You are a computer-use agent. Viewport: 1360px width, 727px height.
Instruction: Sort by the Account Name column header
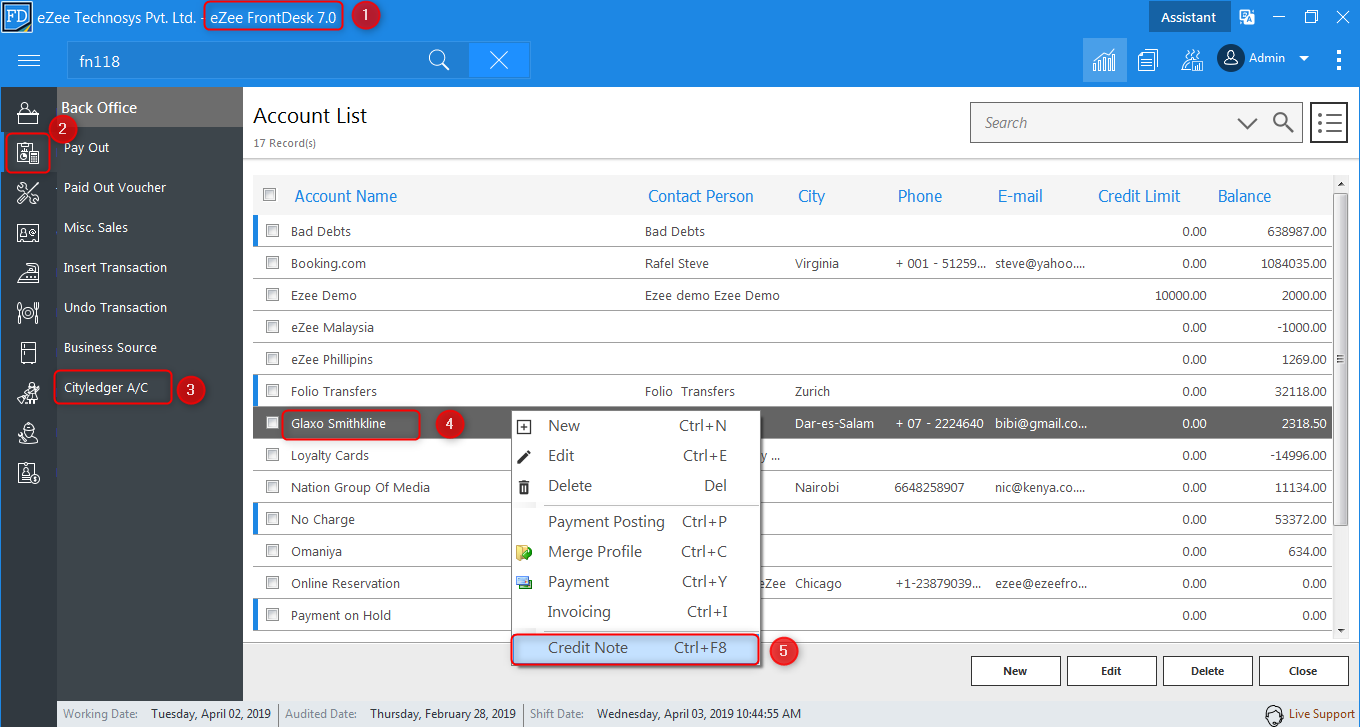coord(346,196)
